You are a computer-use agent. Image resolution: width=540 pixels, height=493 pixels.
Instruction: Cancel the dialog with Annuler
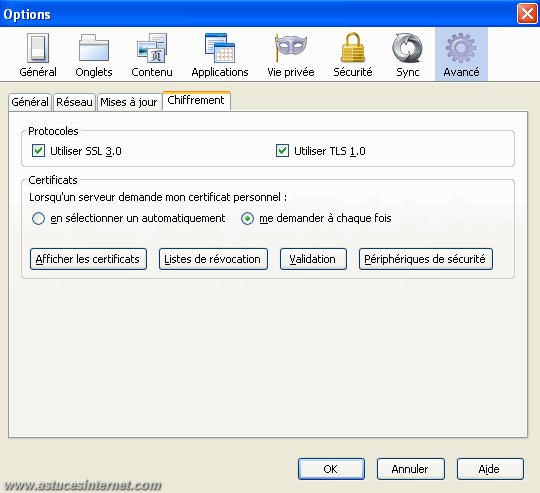click(x=411, y=469)
